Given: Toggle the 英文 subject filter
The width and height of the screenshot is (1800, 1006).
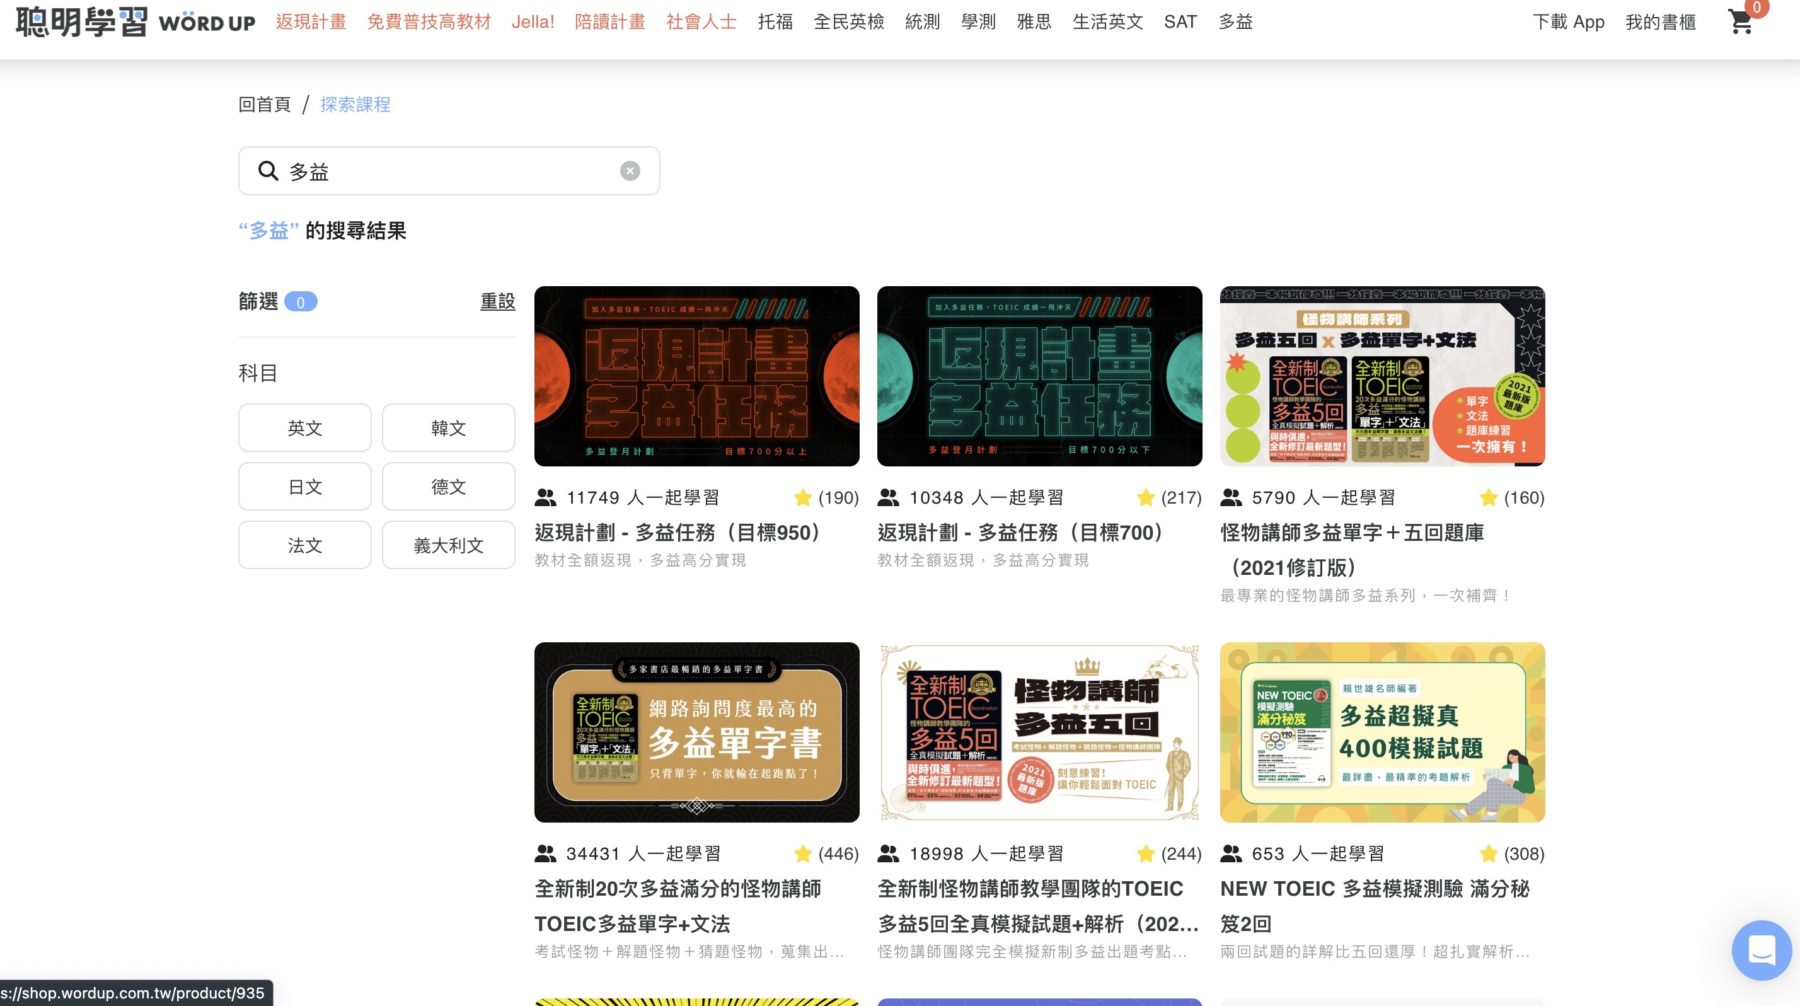Looking at the screenshot, I should click(x=305, y=428).
